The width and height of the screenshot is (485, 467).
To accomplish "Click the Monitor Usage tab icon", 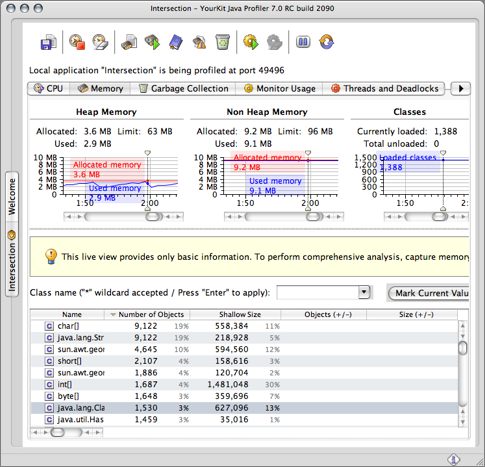I will pos(248,89).
